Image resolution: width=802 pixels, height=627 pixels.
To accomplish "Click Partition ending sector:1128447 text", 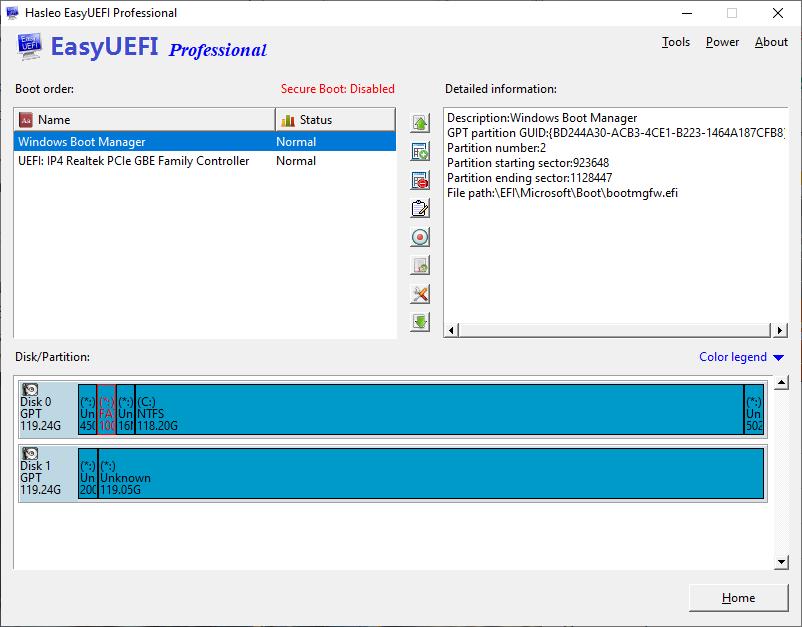I will (529, 178).
